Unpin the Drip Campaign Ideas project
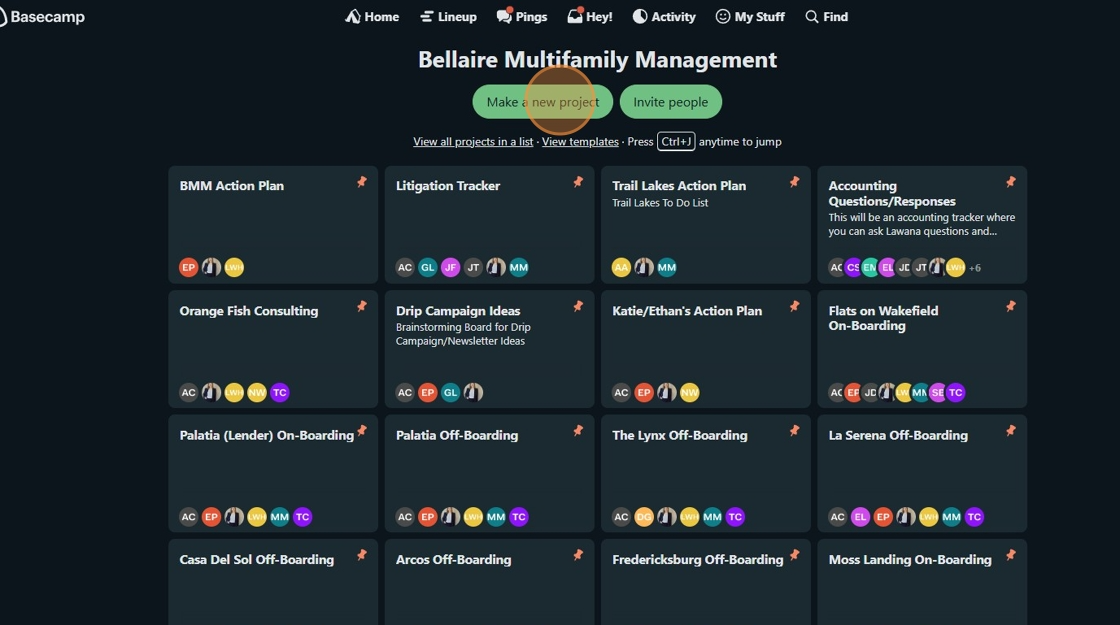This screenshot has height=625, width=1120. point(578,306)
